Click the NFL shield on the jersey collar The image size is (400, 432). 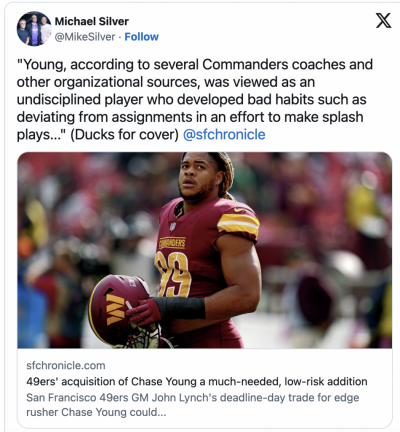click(173, 227)
